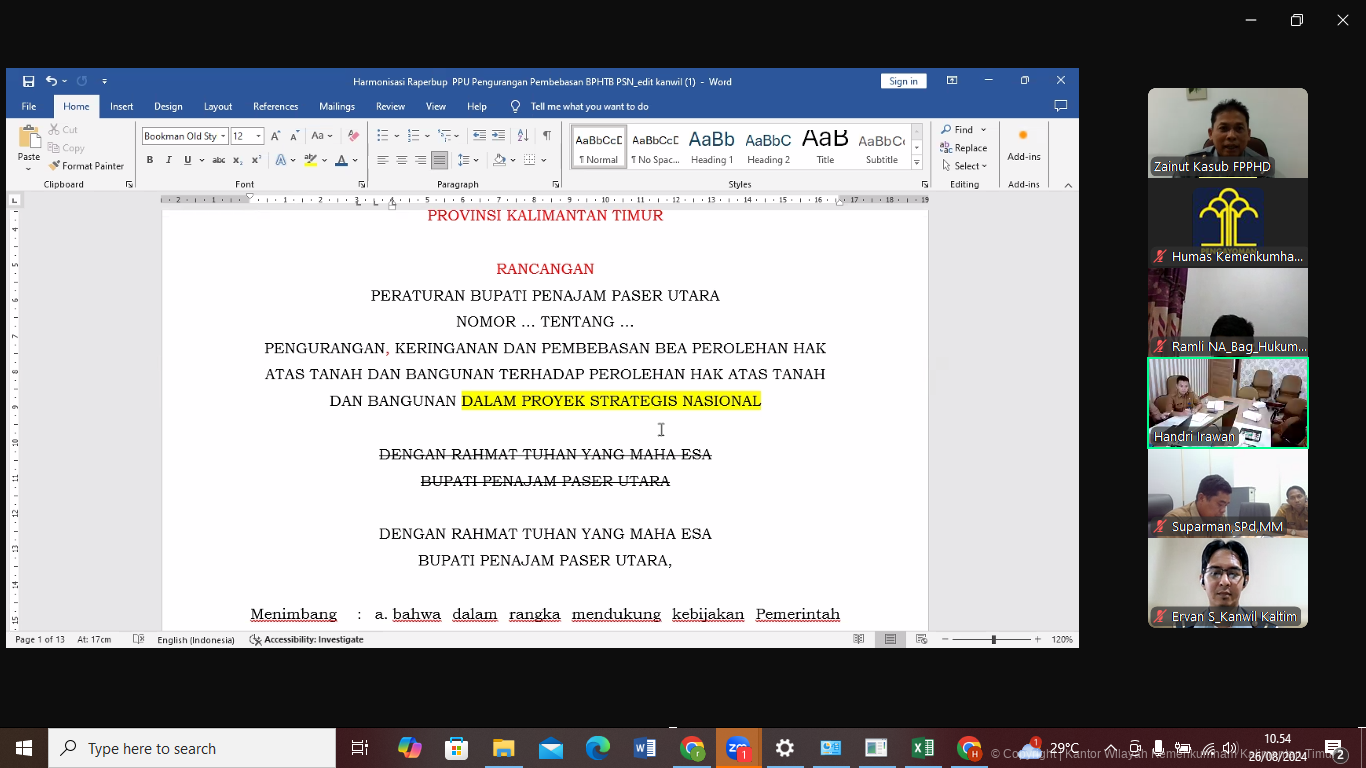Click the Increase Indent icon

[499, 136]
